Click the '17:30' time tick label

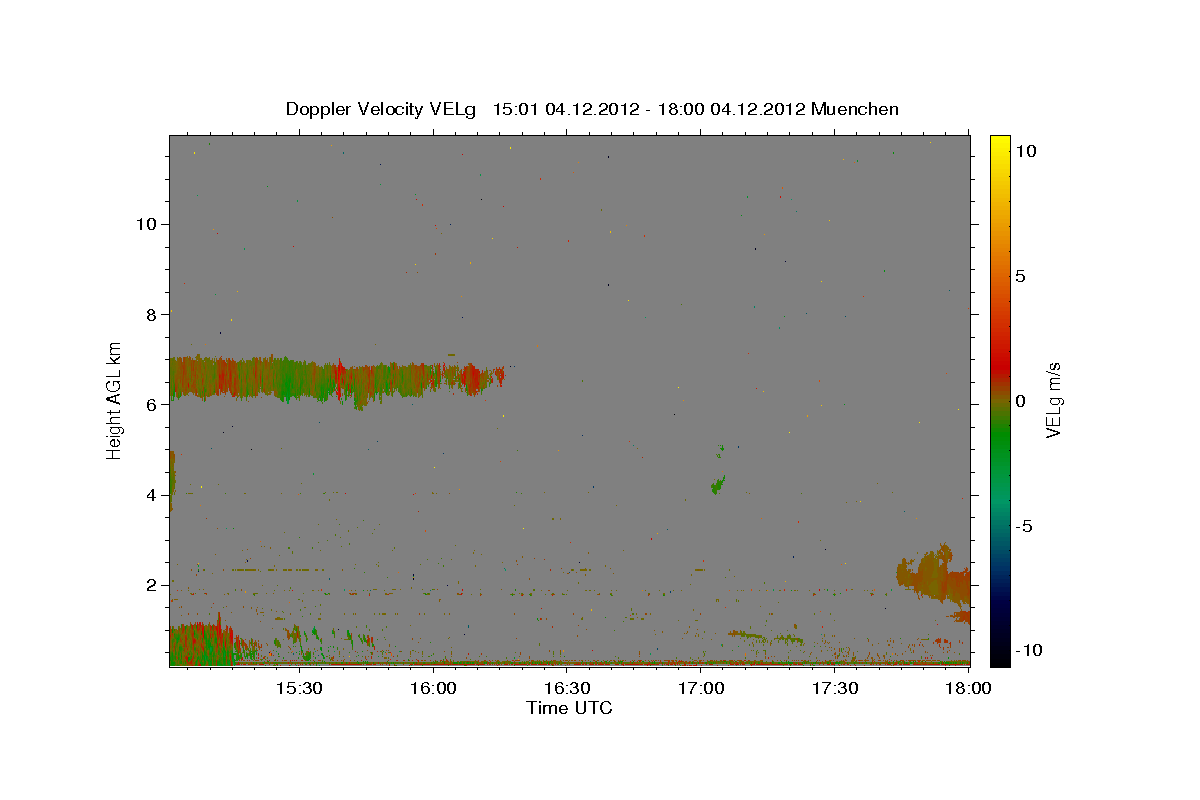coord(835,689)
